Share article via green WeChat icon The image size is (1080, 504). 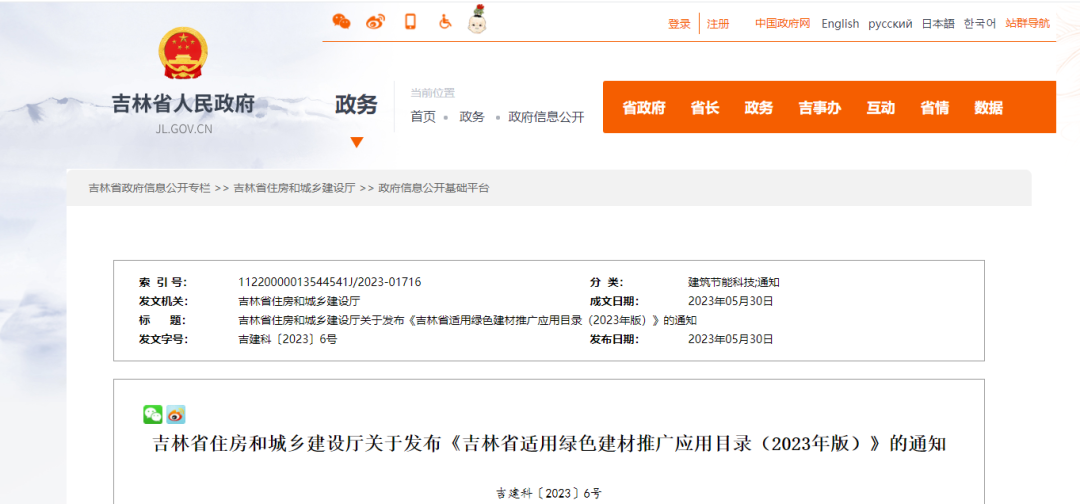tap(153, 414)
